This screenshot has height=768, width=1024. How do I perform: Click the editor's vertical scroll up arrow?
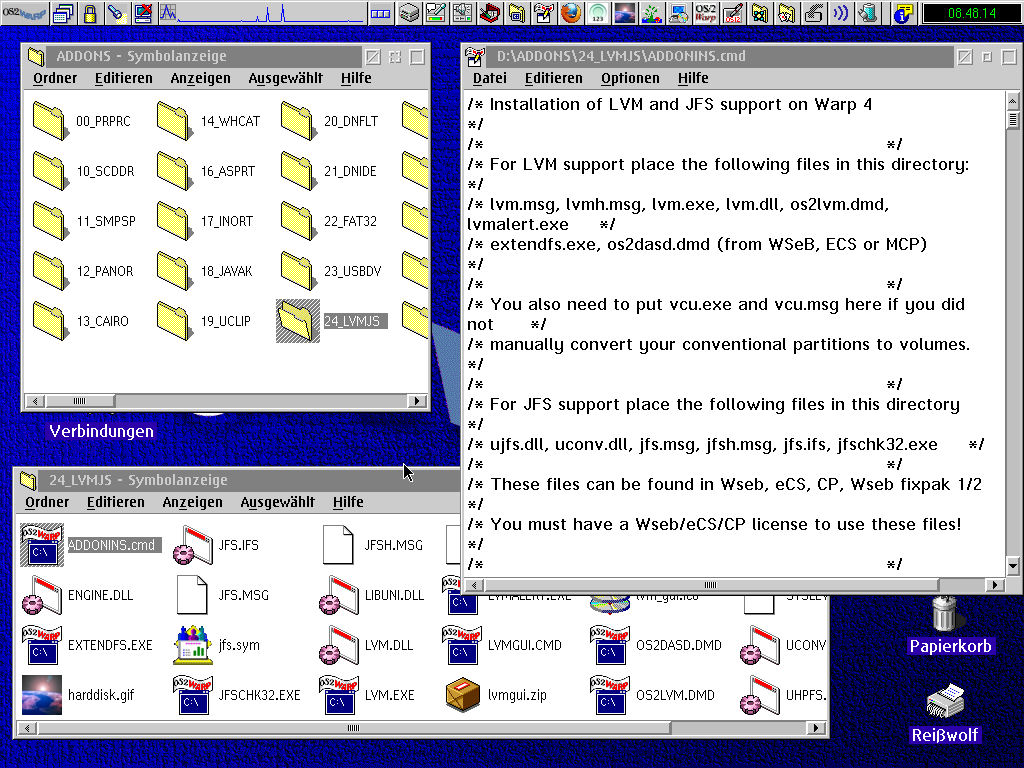click(1013, 101)
